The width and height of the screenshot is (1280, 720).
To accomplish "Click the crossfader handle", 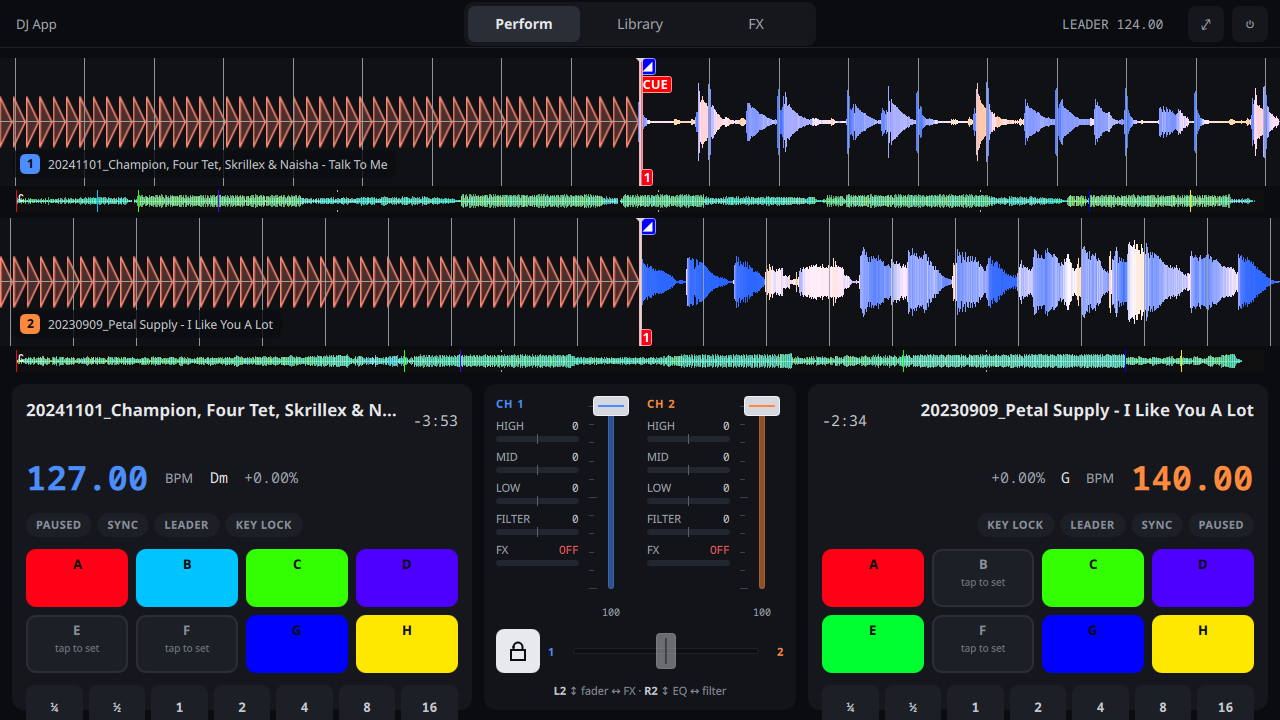I will (x=666, y=651).
